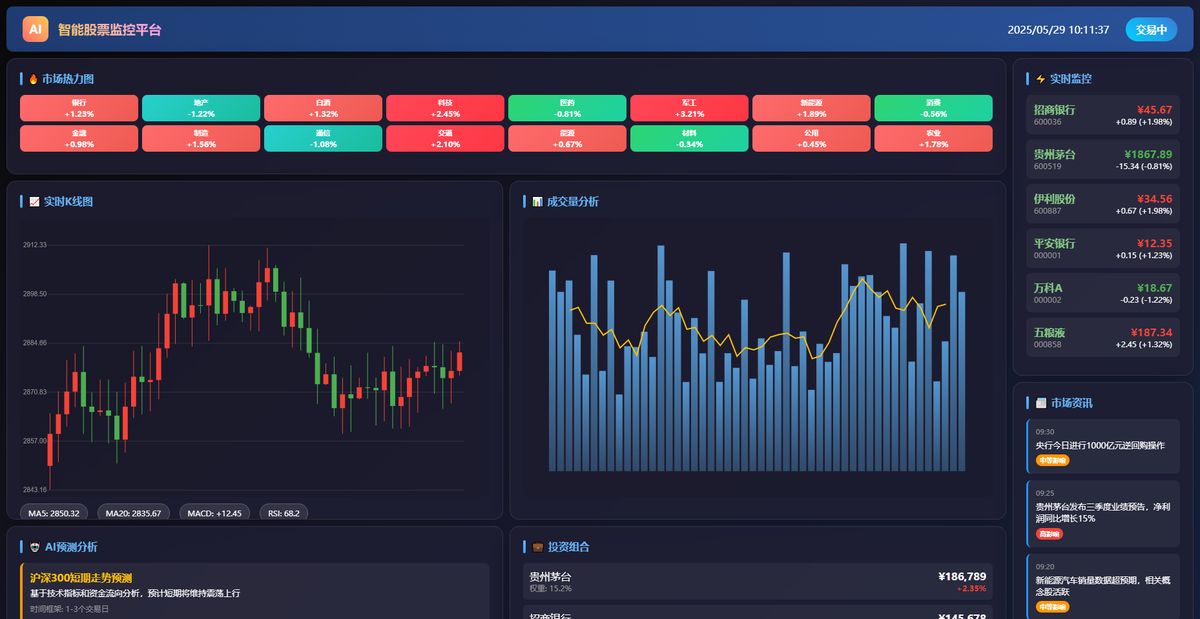1200x619 pixels.
Task: Toggle the MA5 indicator chip
Action: coord(52,511)
